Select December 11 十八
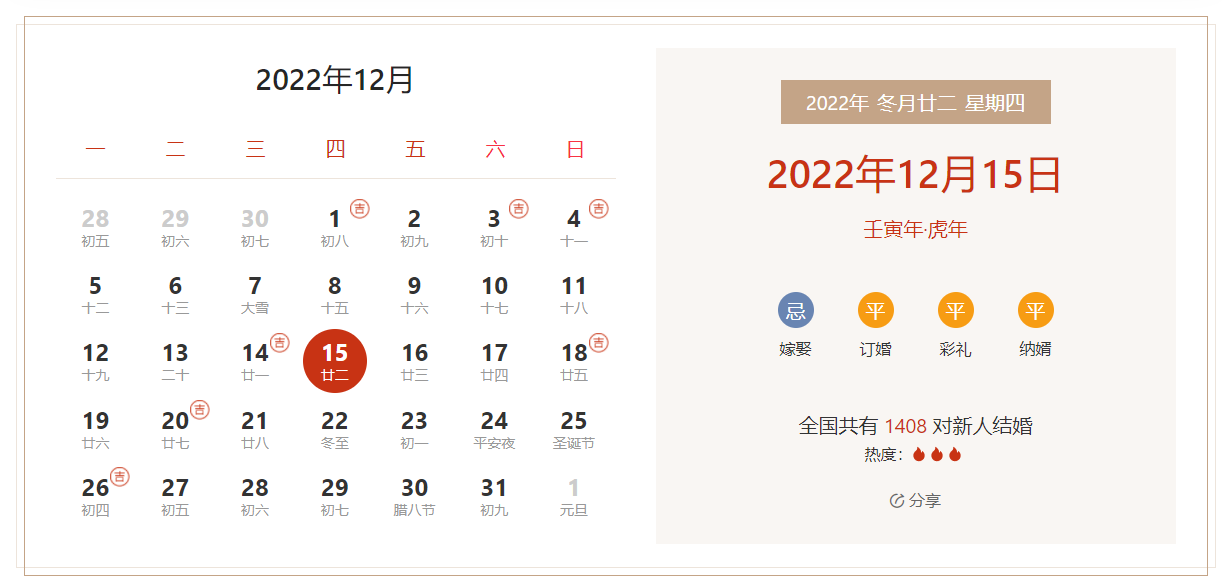1232x588 pixels. click(574, 295)
